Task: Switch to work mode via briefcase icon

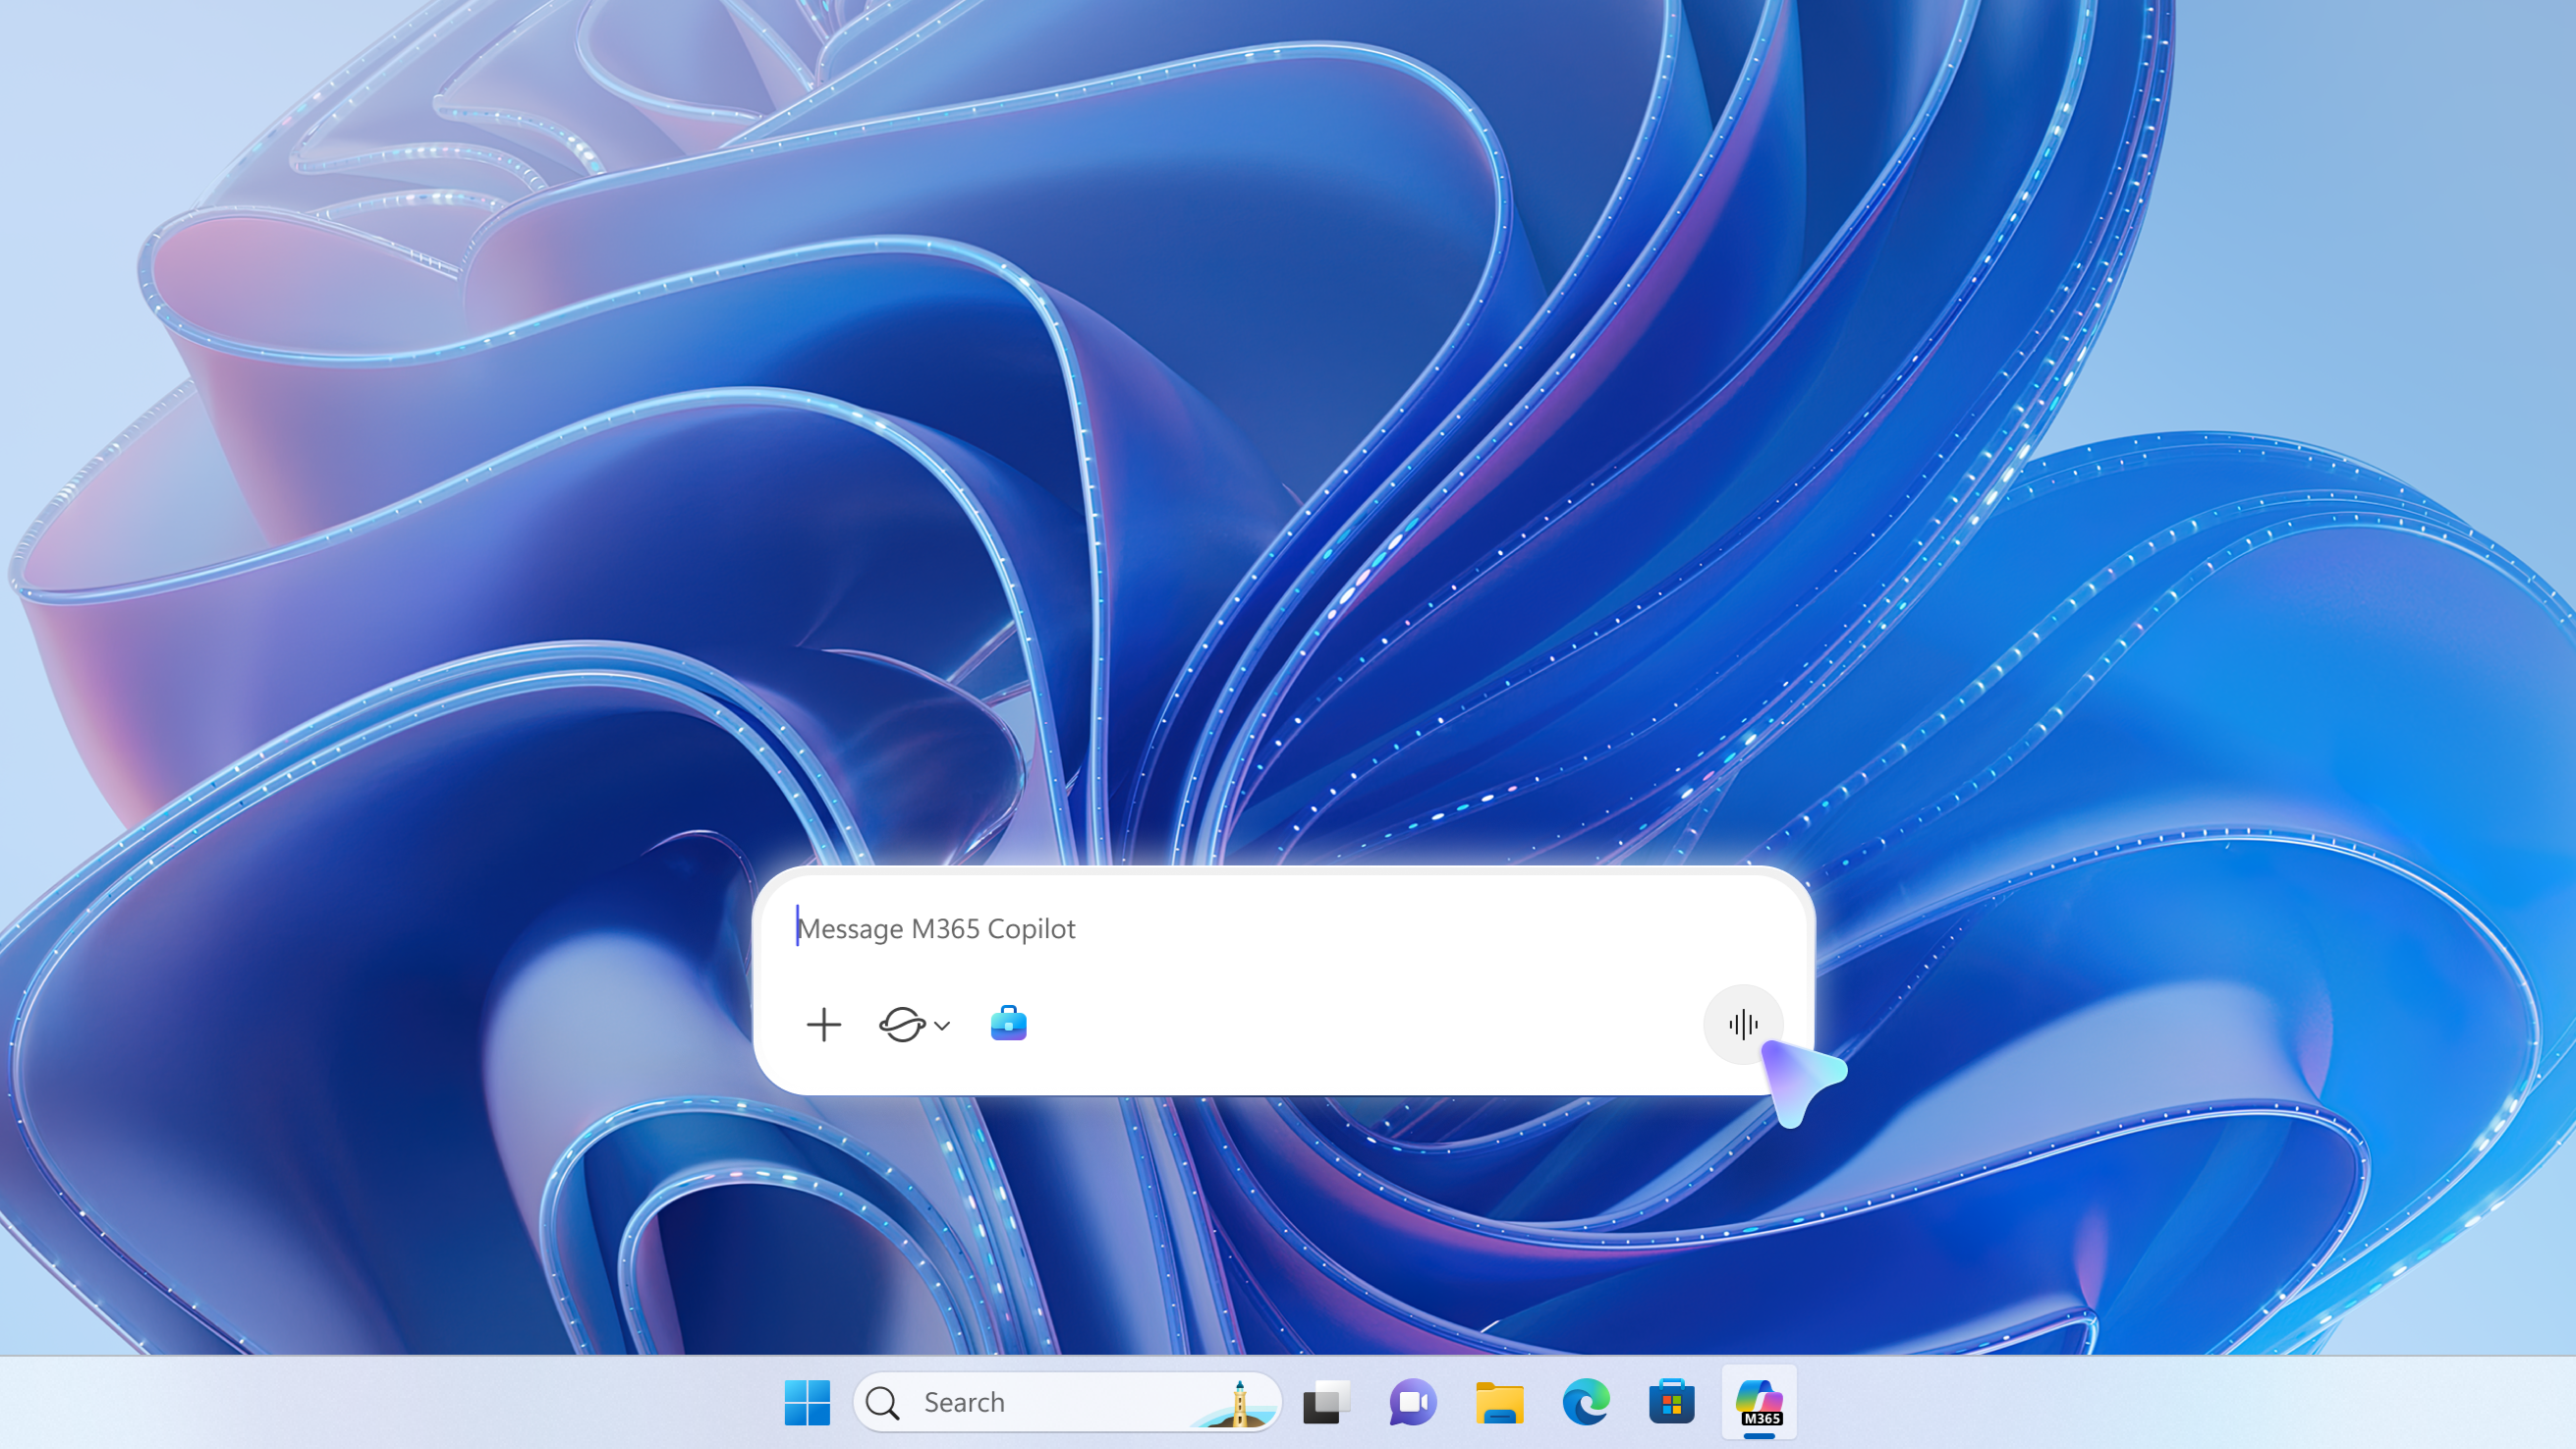Action: (x=1009, y=1023)
